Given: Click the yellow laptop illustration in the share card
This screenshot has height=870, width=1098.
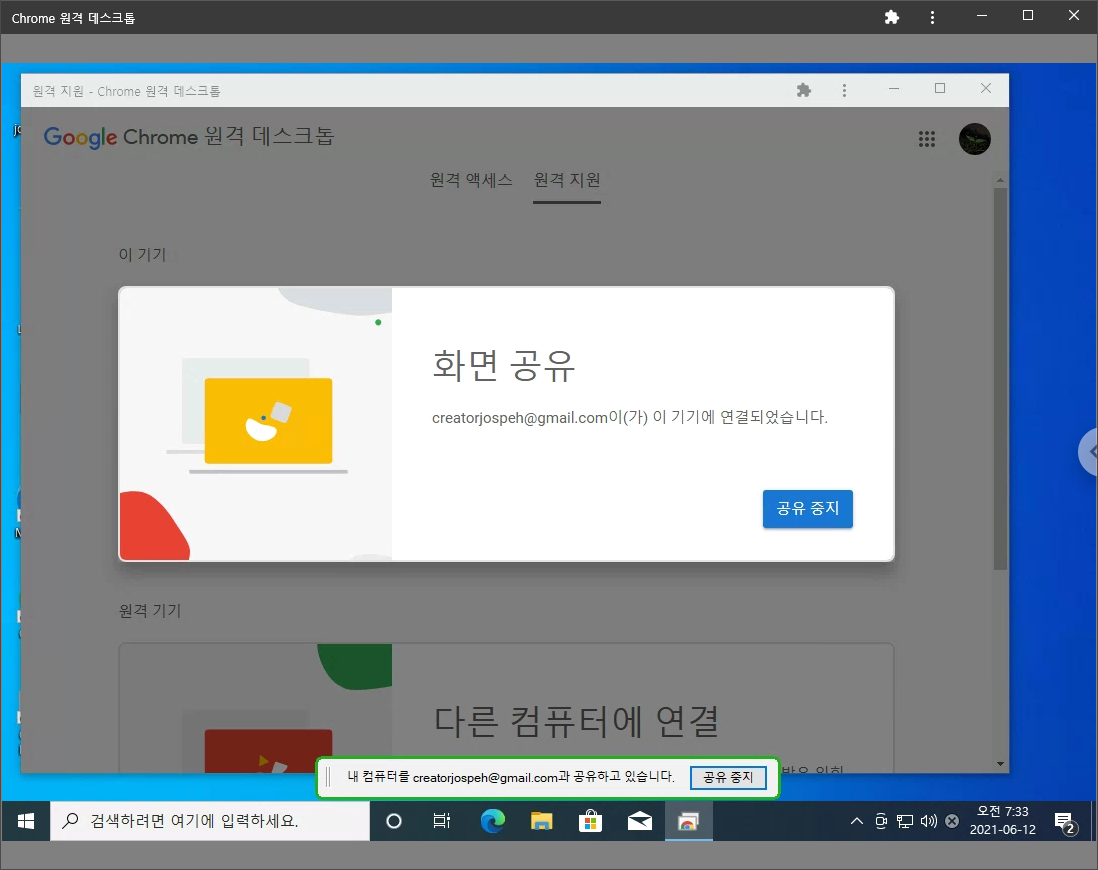Looking at the screenshot, I should pyautogui.click(x=268, y=421).
